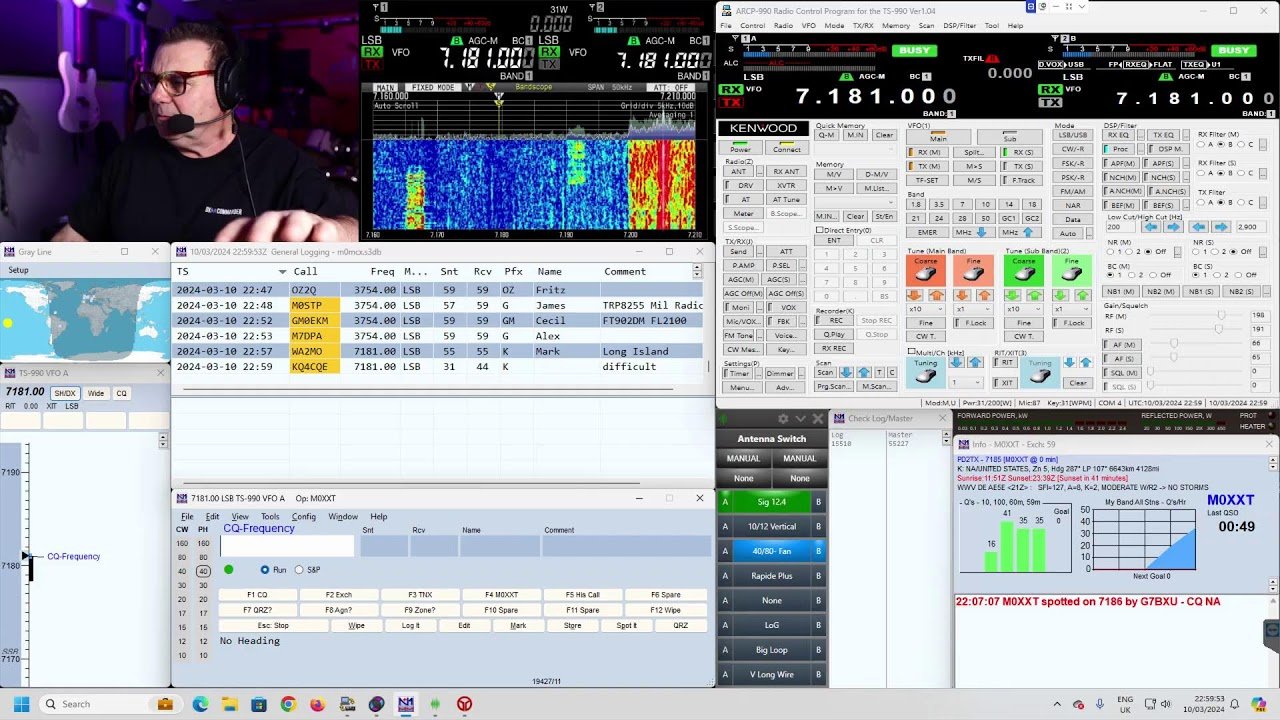Click Scan blue down arrow

click(x=846, y=372)
